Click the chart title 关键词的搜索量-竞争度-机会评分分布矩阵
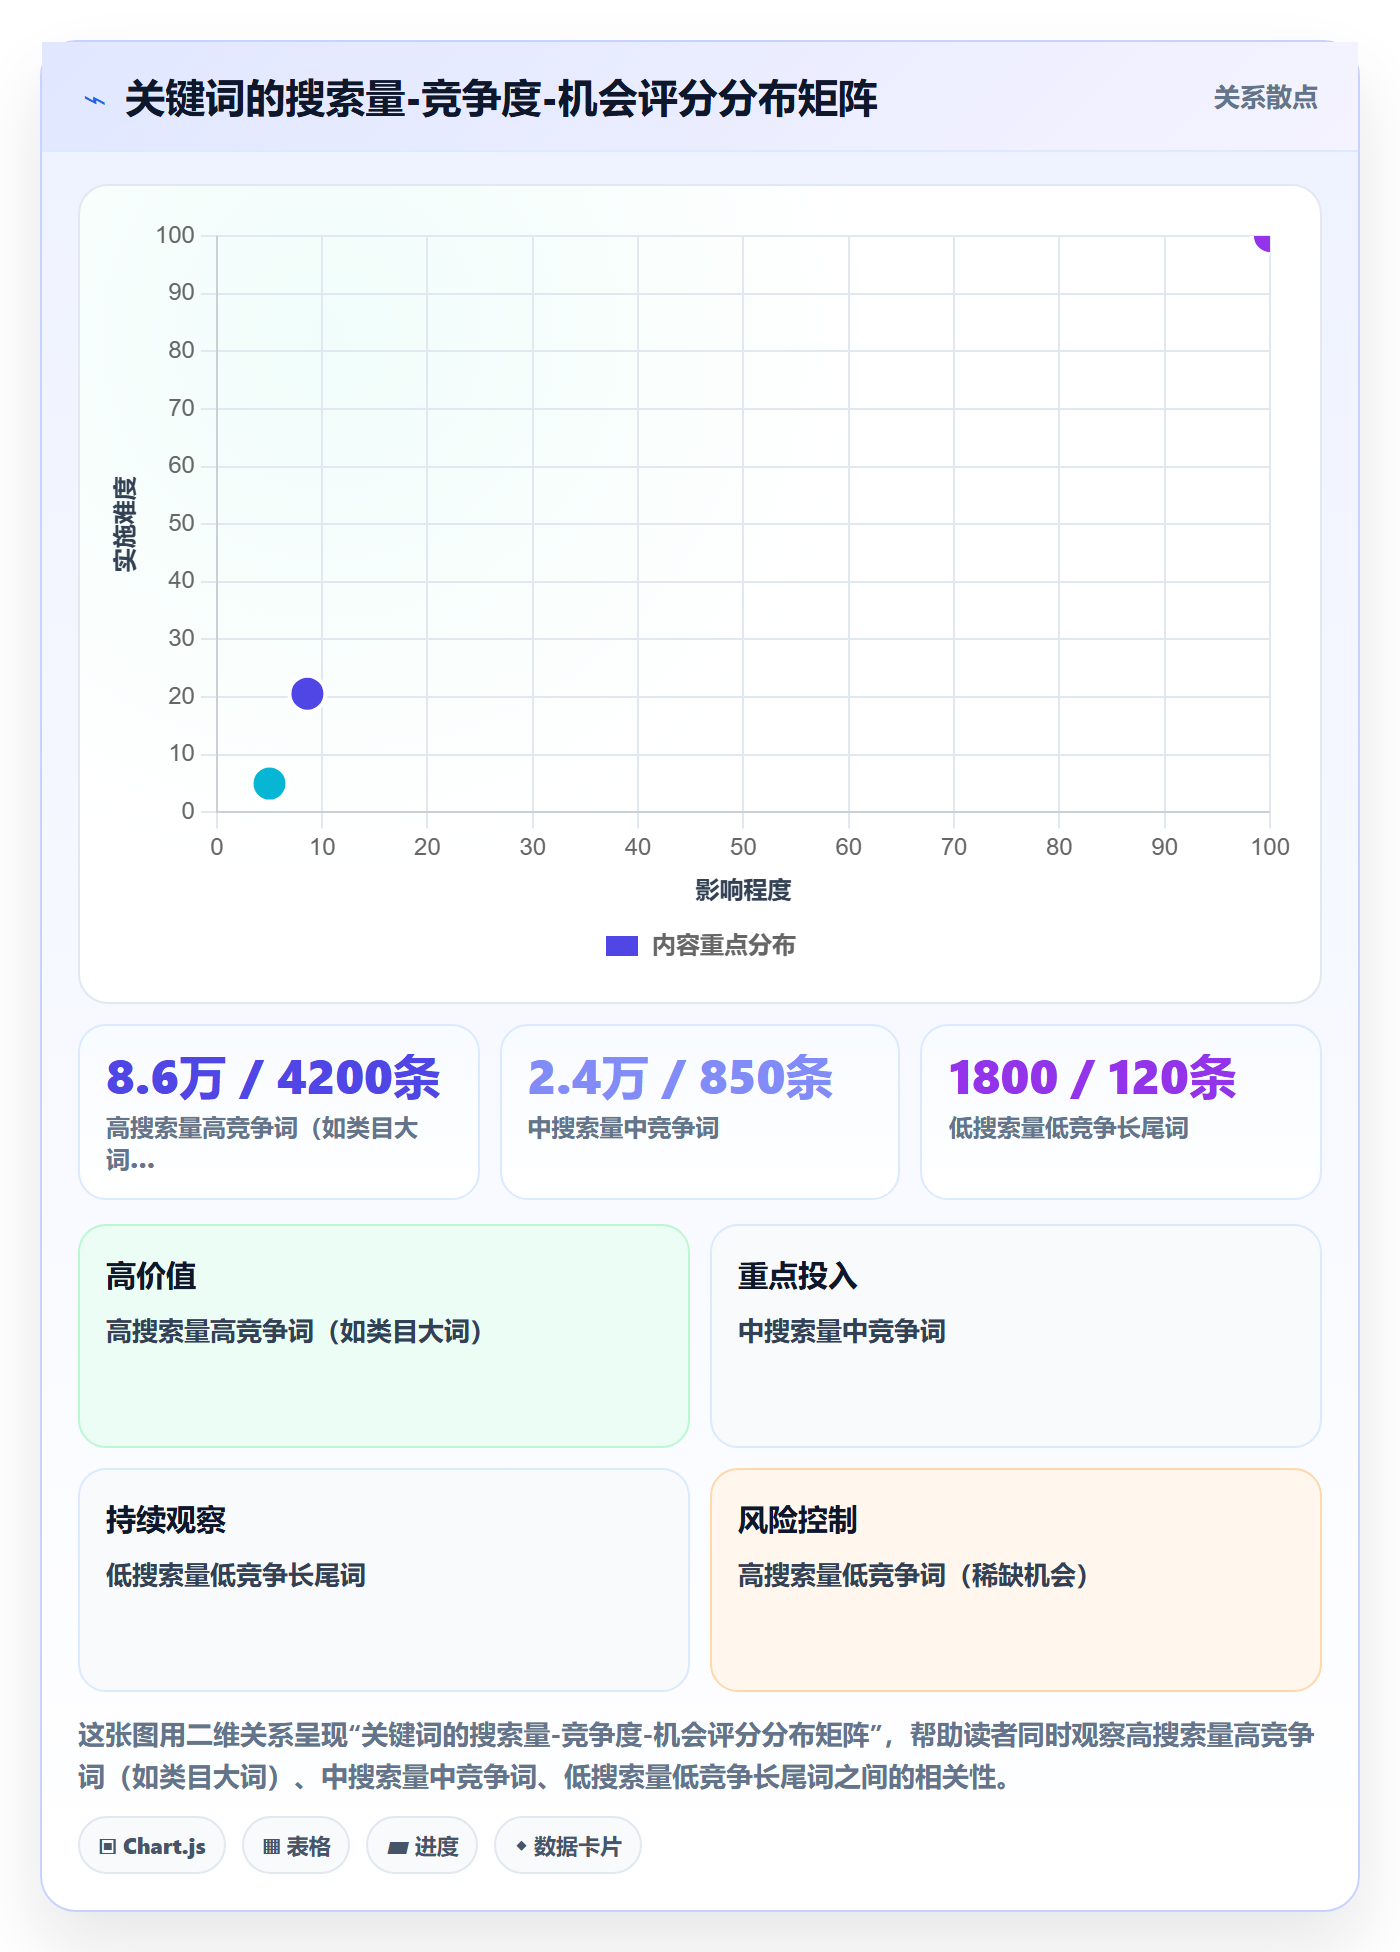The height and width of the screenshot is (1952, 1400). [x=501, y=99]
